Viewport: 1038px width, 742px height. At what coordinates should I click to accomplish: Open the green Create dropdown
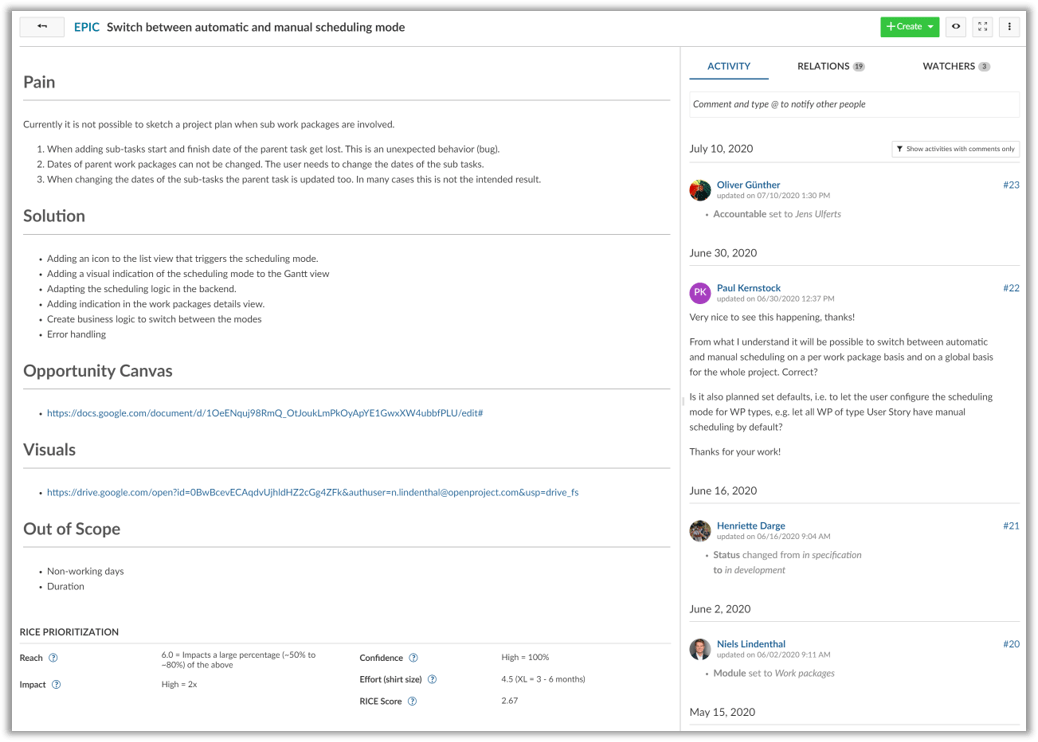pyautogui.click(x=909, y=27)
